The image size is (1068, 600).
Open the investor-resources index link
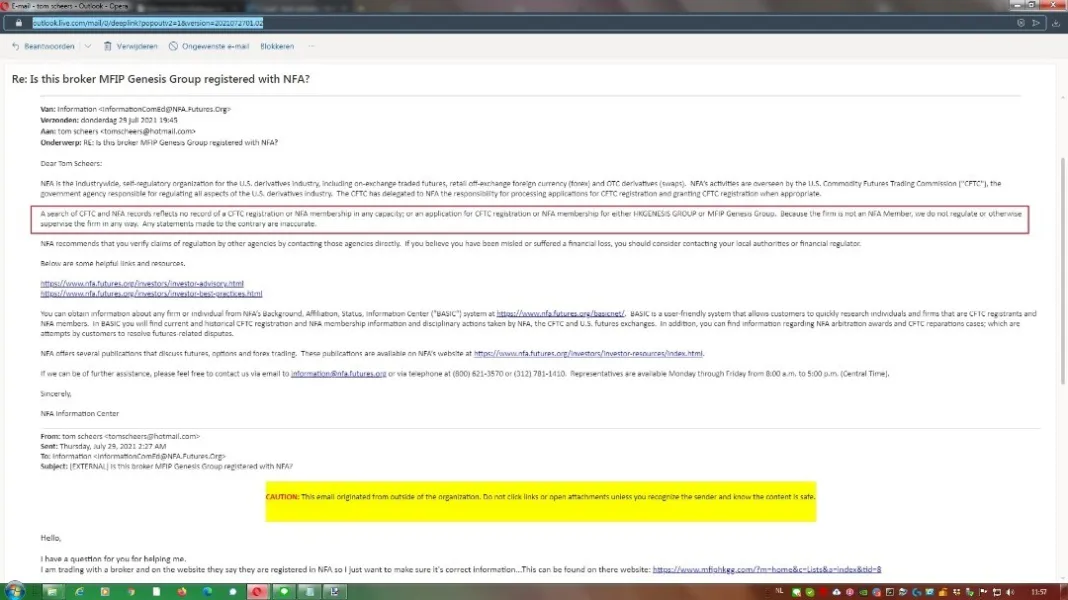click(588, 353)
